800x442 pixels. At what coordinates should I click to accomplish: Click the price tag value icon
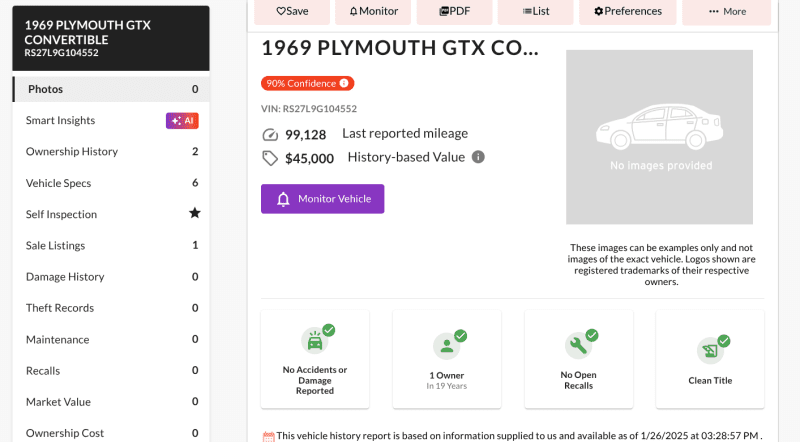tap(269, 158)
